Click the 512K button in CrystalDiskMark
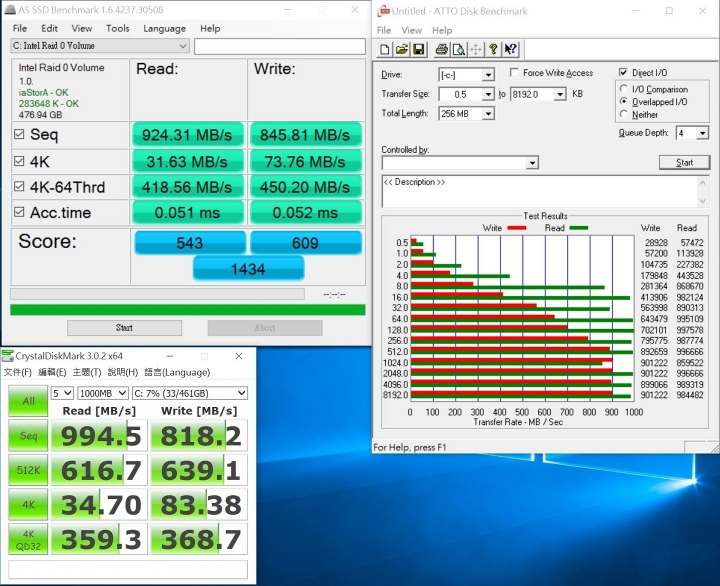The height and width of the screenshot is (586, 720). (x=28, y=470)
